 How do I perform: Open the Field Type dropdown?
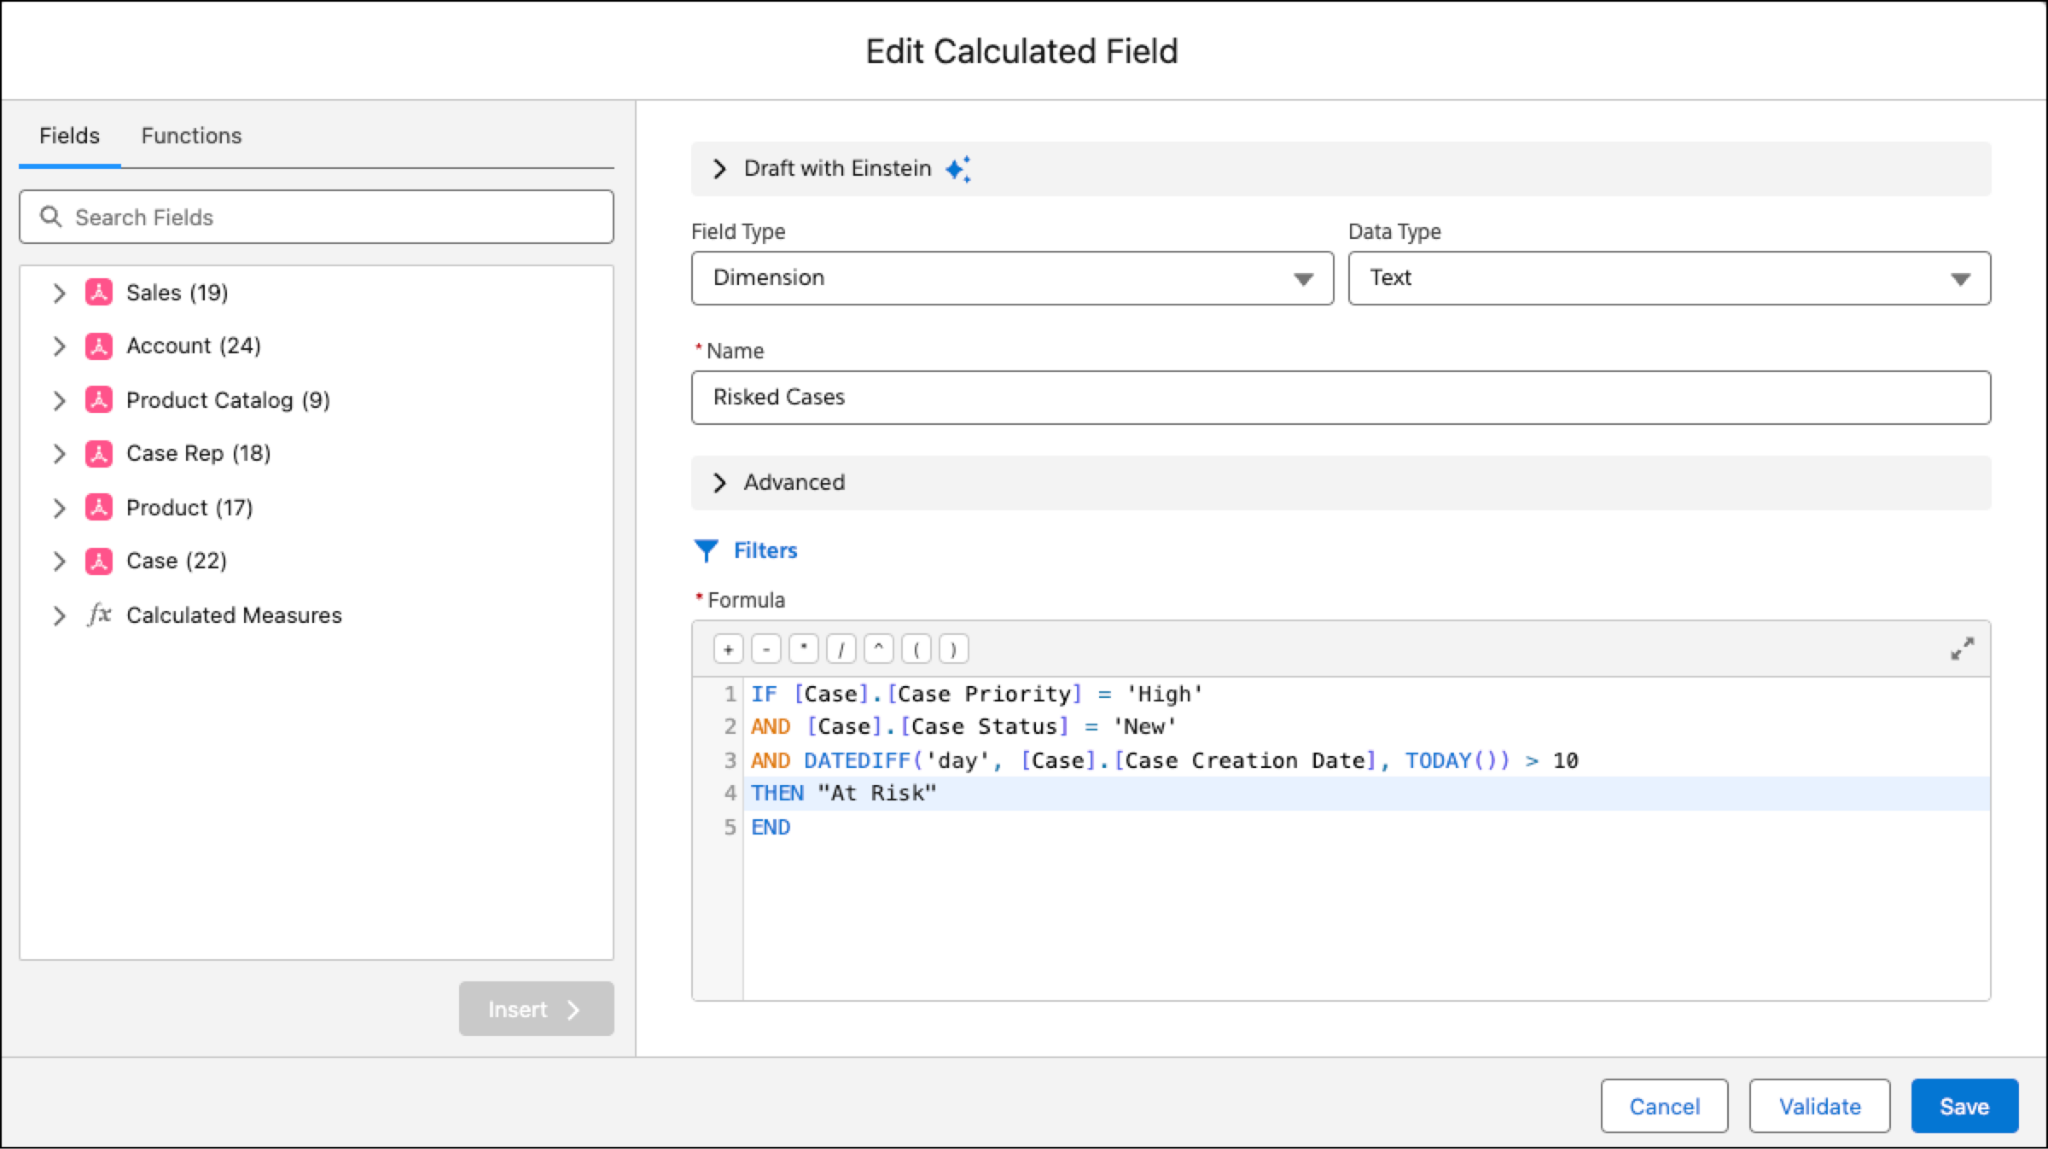click(x=1012, y=278)
